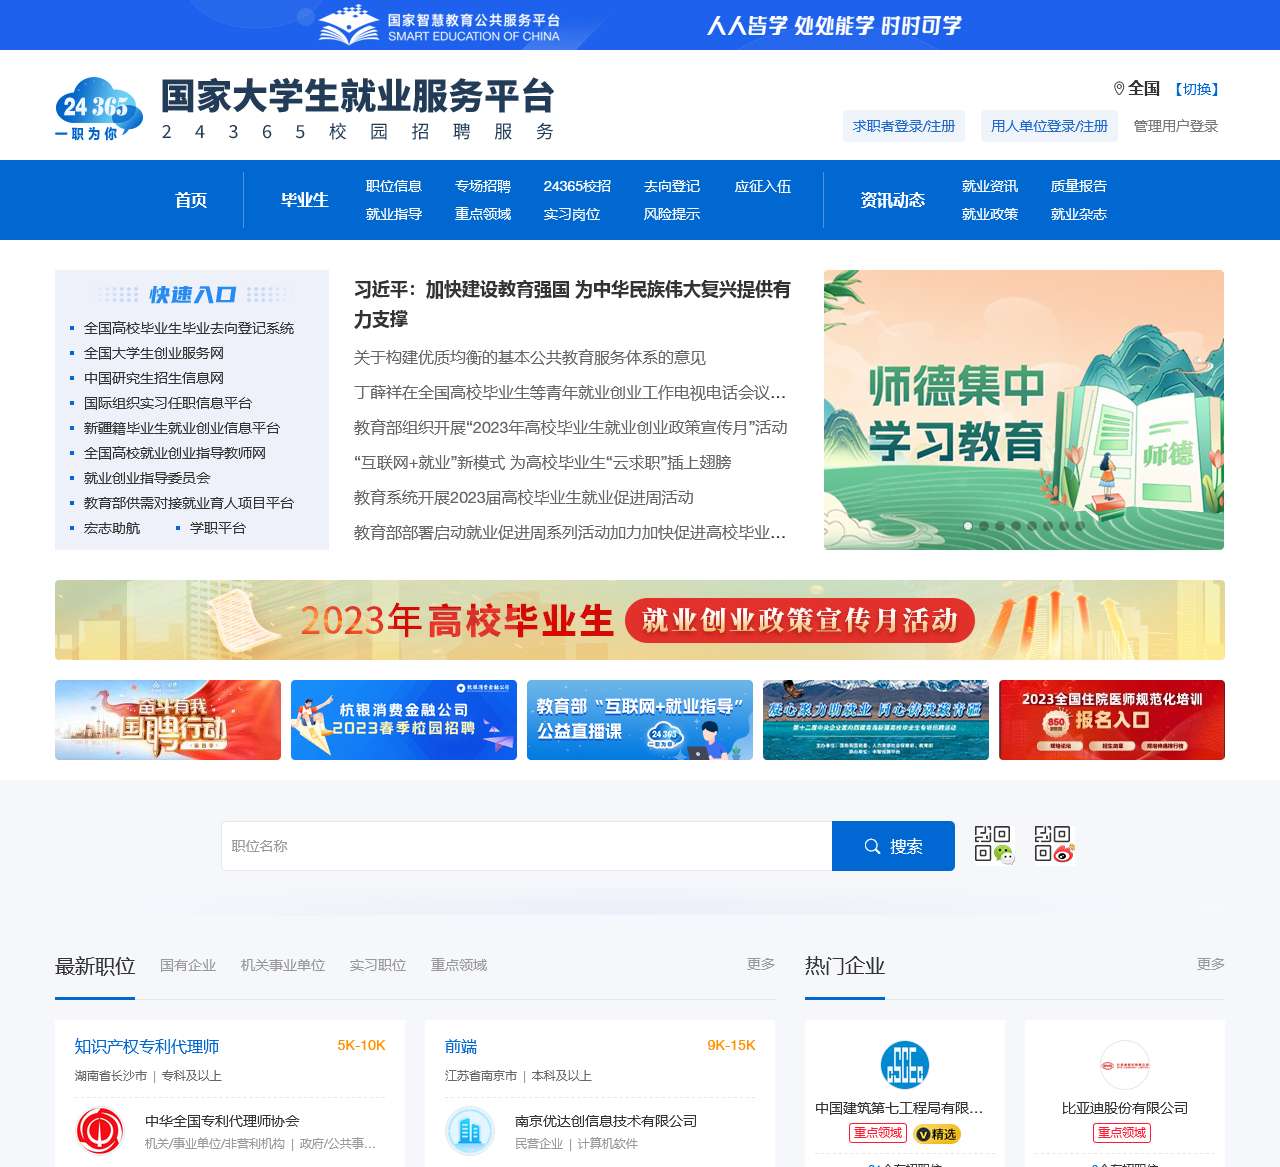1280x1167 pixels.
Task: Open the 中国建筑第七工程局 CSCEC logo
Action: tap(904, 1065)
